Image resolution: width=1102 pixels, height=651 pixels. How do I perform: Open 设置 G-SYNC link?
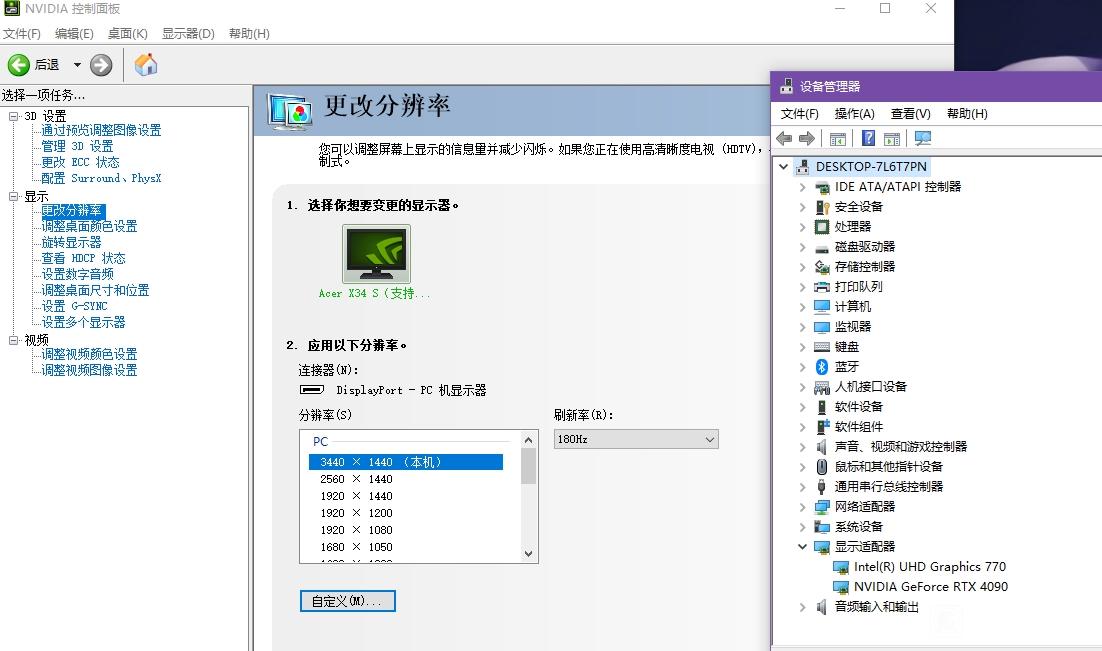pos(74,306)
